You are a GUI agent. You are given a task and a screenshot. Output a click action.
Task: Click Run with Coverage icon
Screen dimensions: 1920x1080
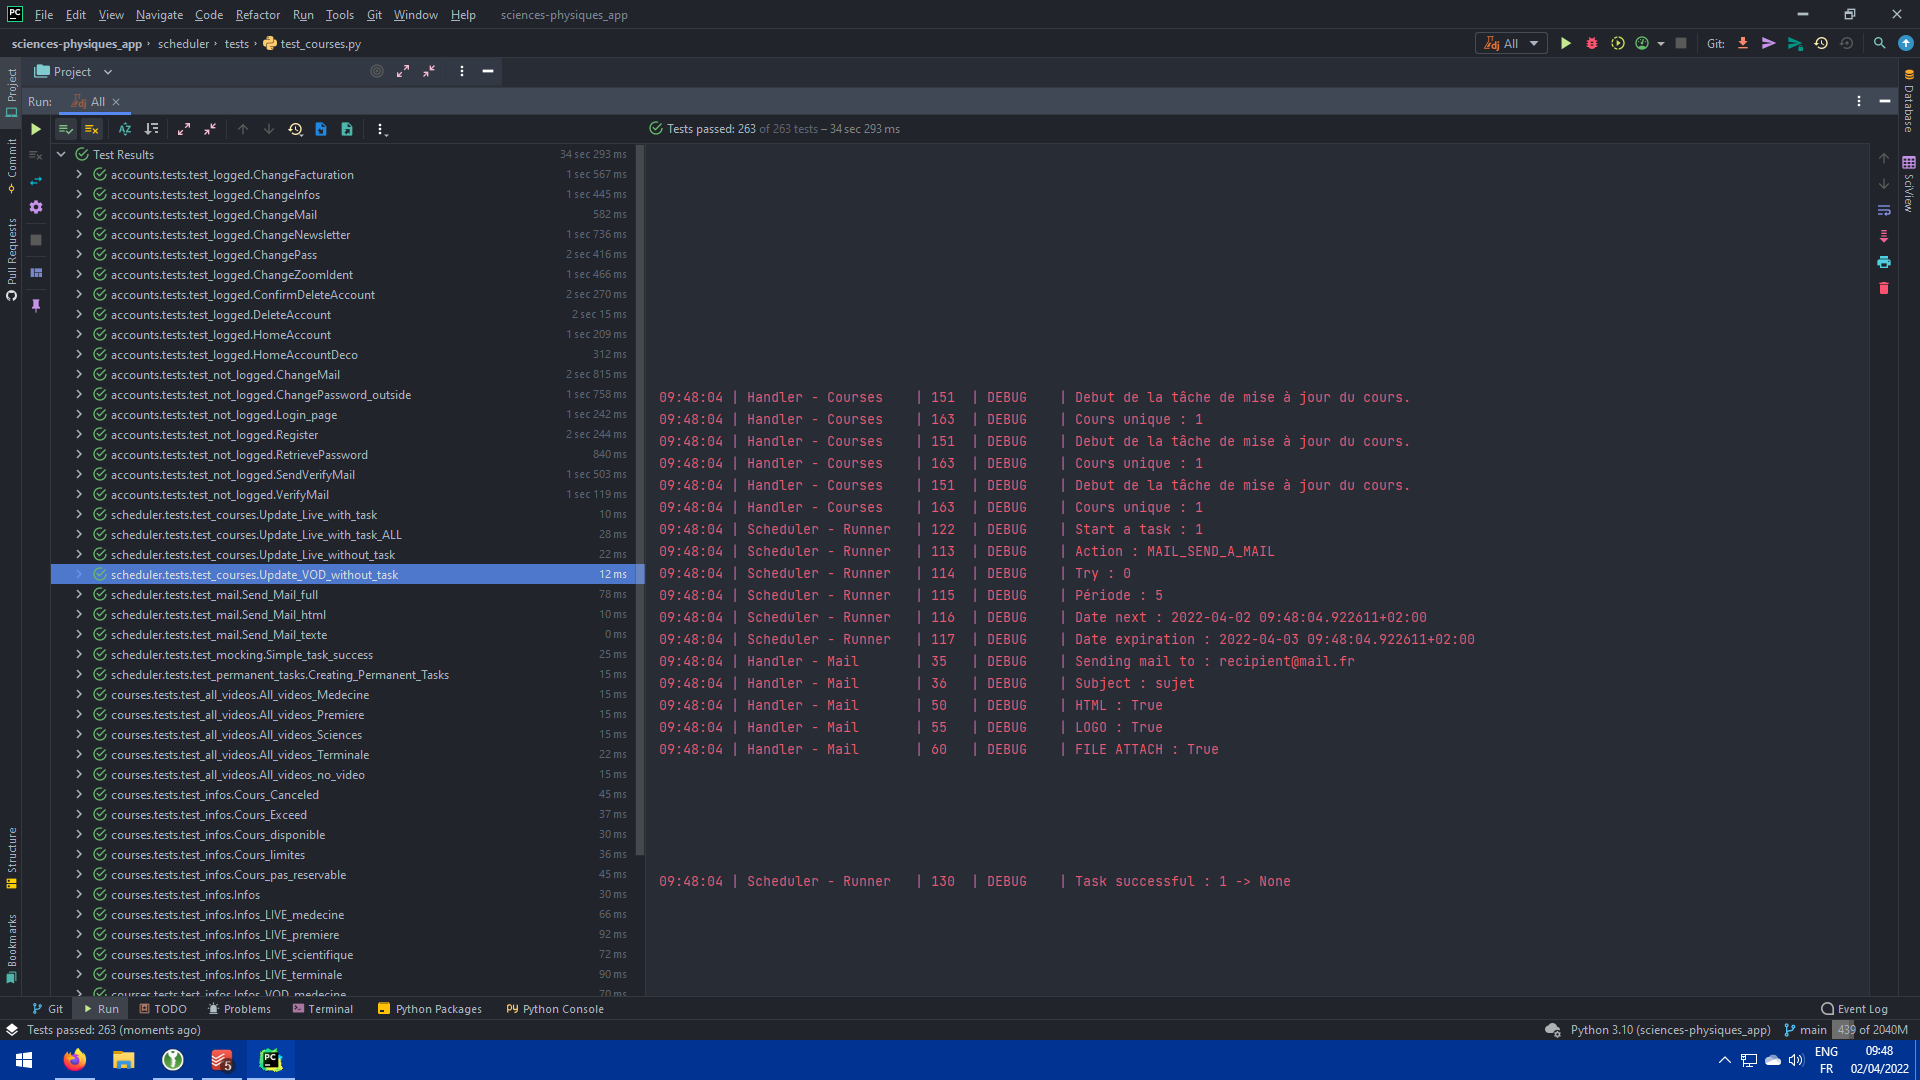pos(1617,43)
